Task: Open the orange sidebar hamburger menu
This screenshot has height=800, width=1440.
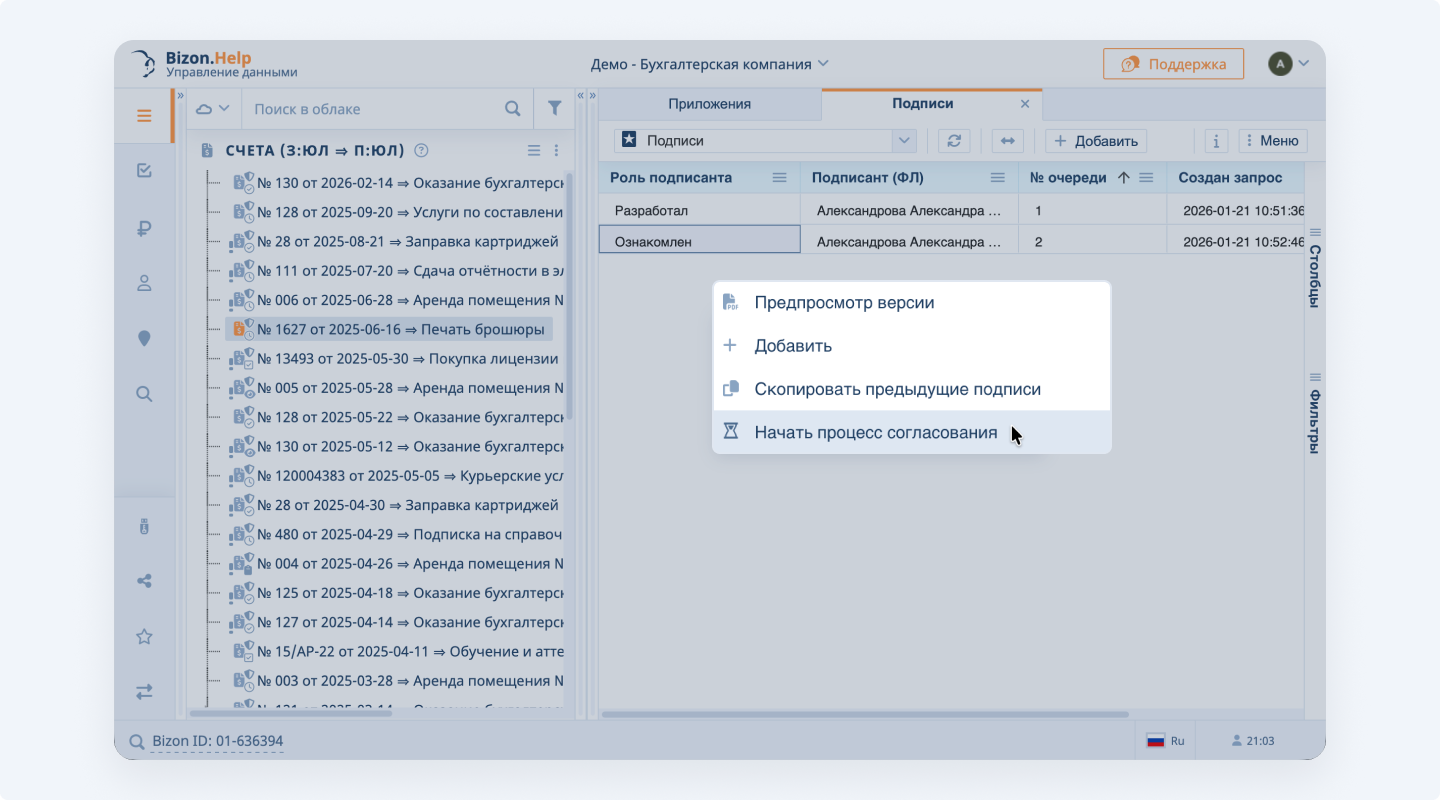Action: (x=144, y=115)
